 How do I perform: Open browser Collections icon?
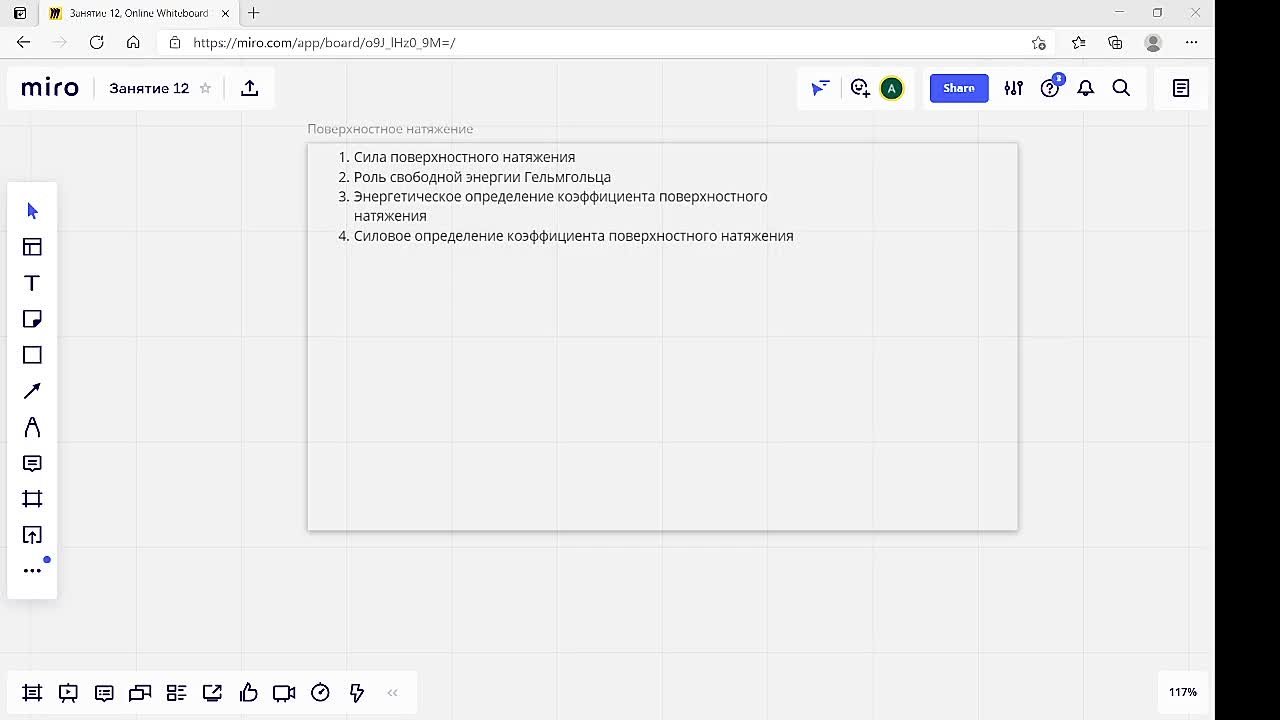(x=1115, y=43)
